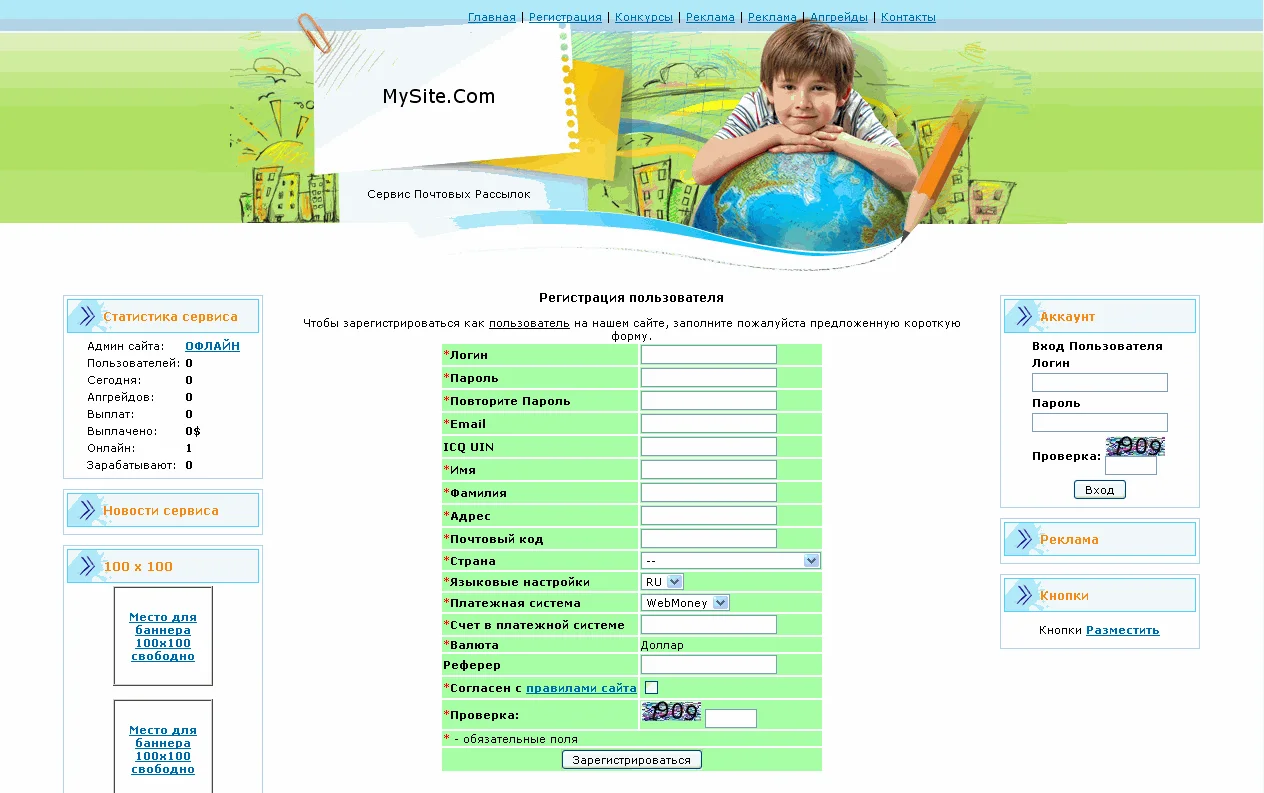The image size is (1264, 793).
Task: Open the Апгрейды navigation link
Action: pos(839,17)
